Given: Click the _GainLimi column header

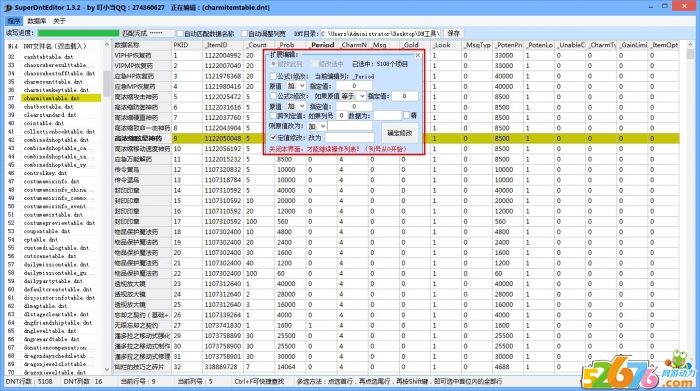Looking at the screenshot, I should click(633, 45).
